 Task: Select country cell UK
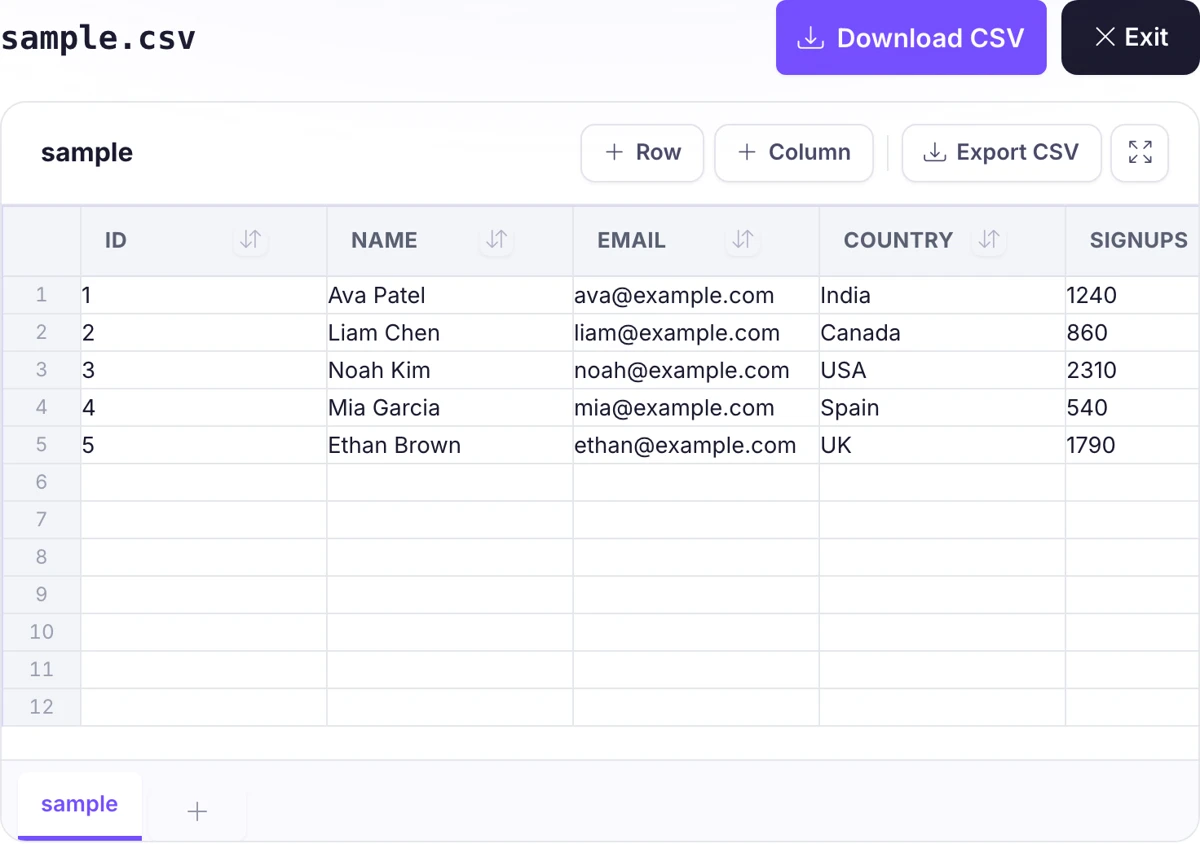pyautogui.click(x=942, y=445)
